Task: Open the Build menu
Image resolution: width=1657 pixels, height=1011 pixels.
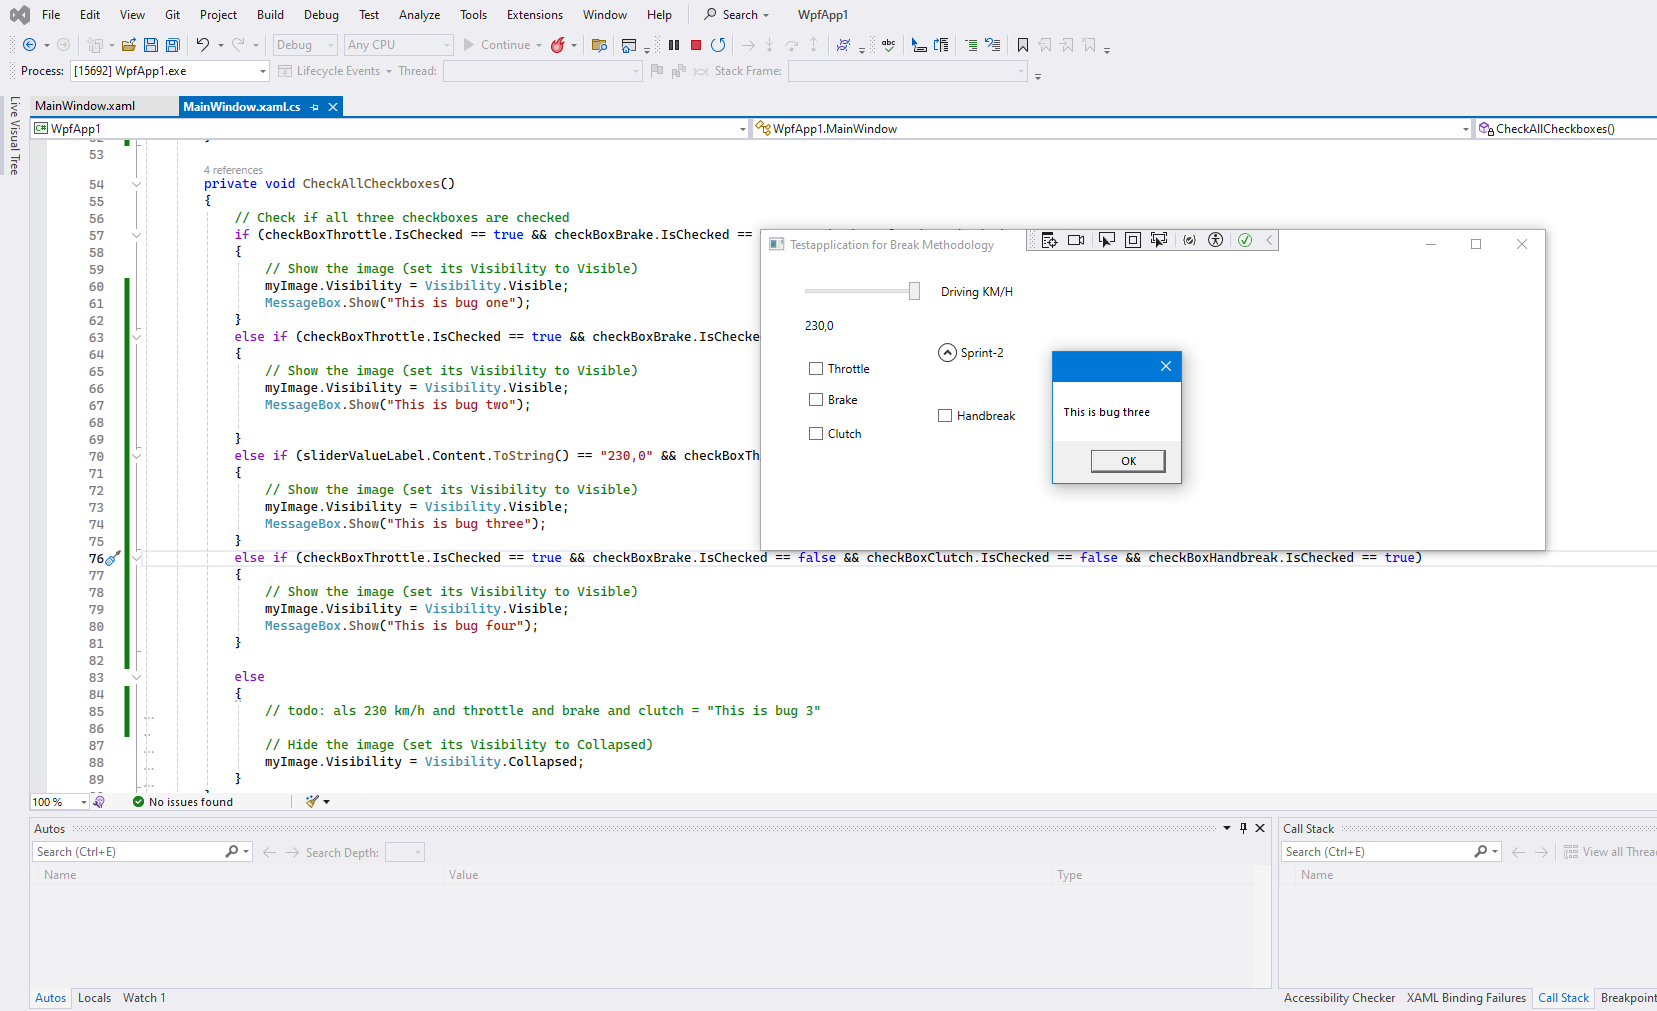Action: pyautogui.click(x=270, y=15)
